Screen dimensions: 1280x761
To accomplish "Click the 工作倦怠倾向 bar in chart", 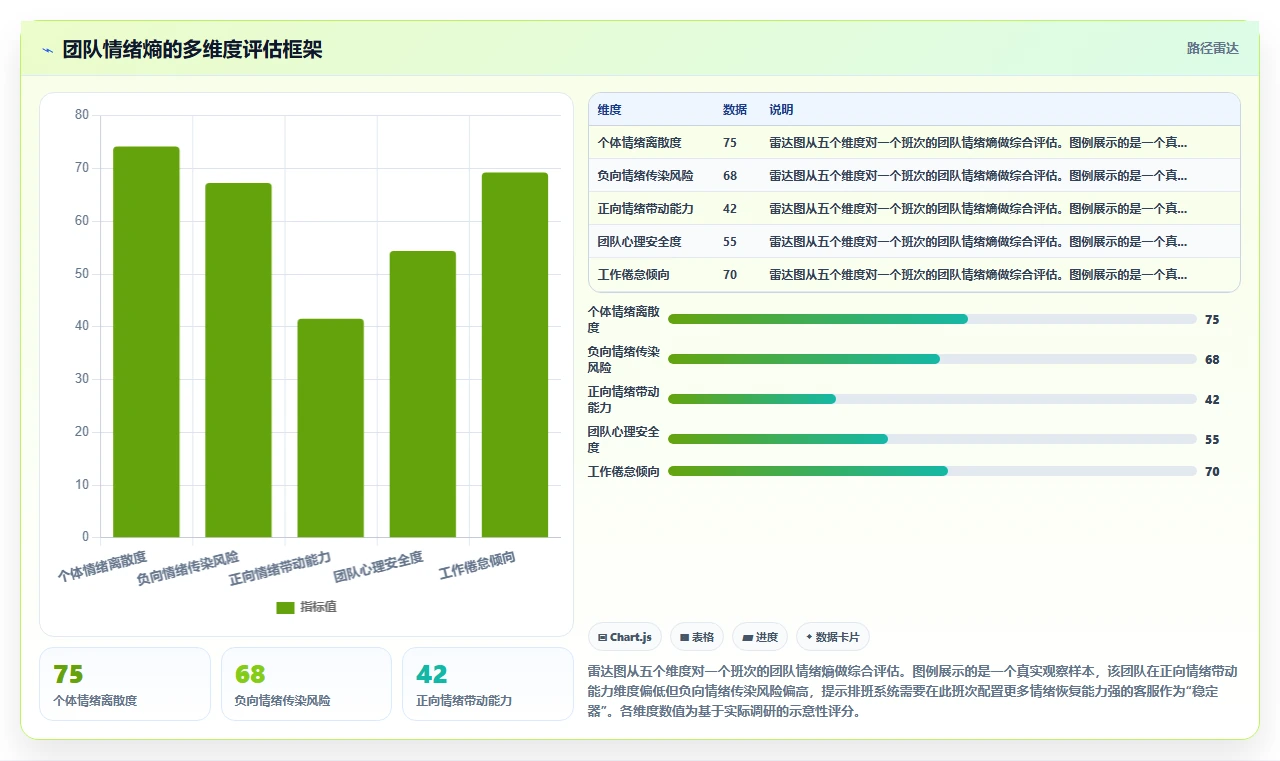I will tap(515, 355).
